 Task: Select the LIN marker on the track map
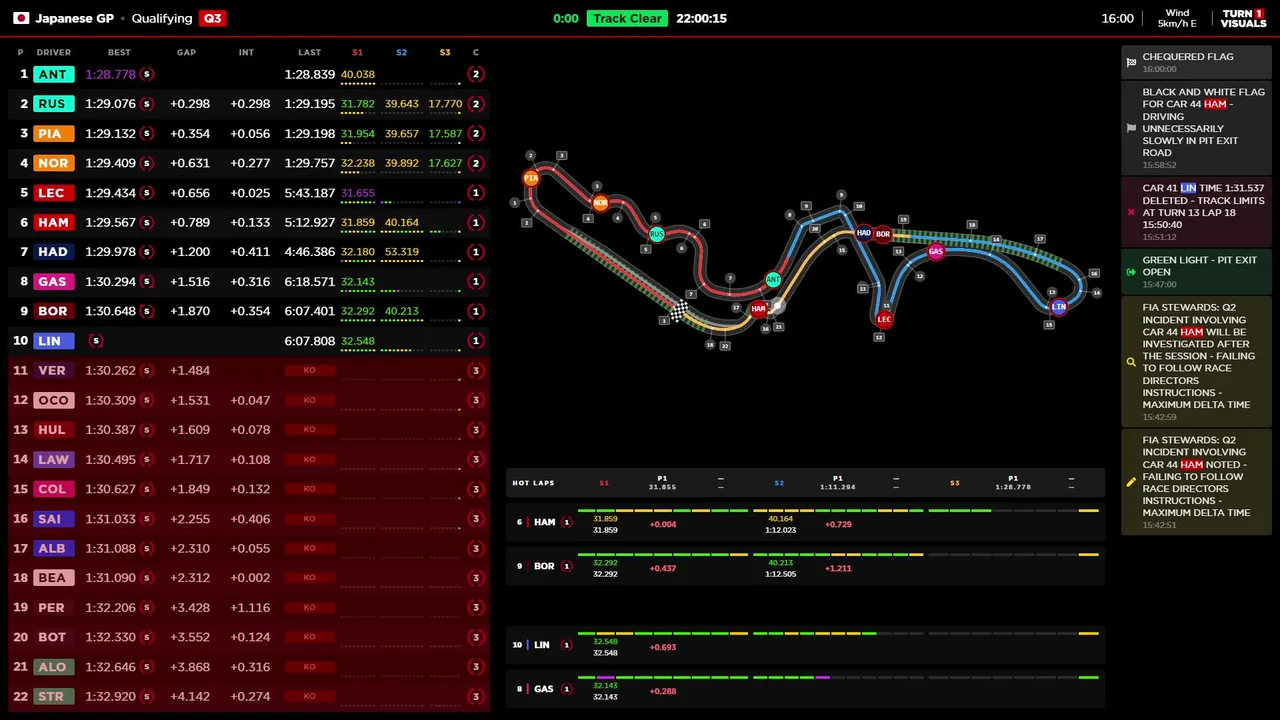click(1059, 306)
